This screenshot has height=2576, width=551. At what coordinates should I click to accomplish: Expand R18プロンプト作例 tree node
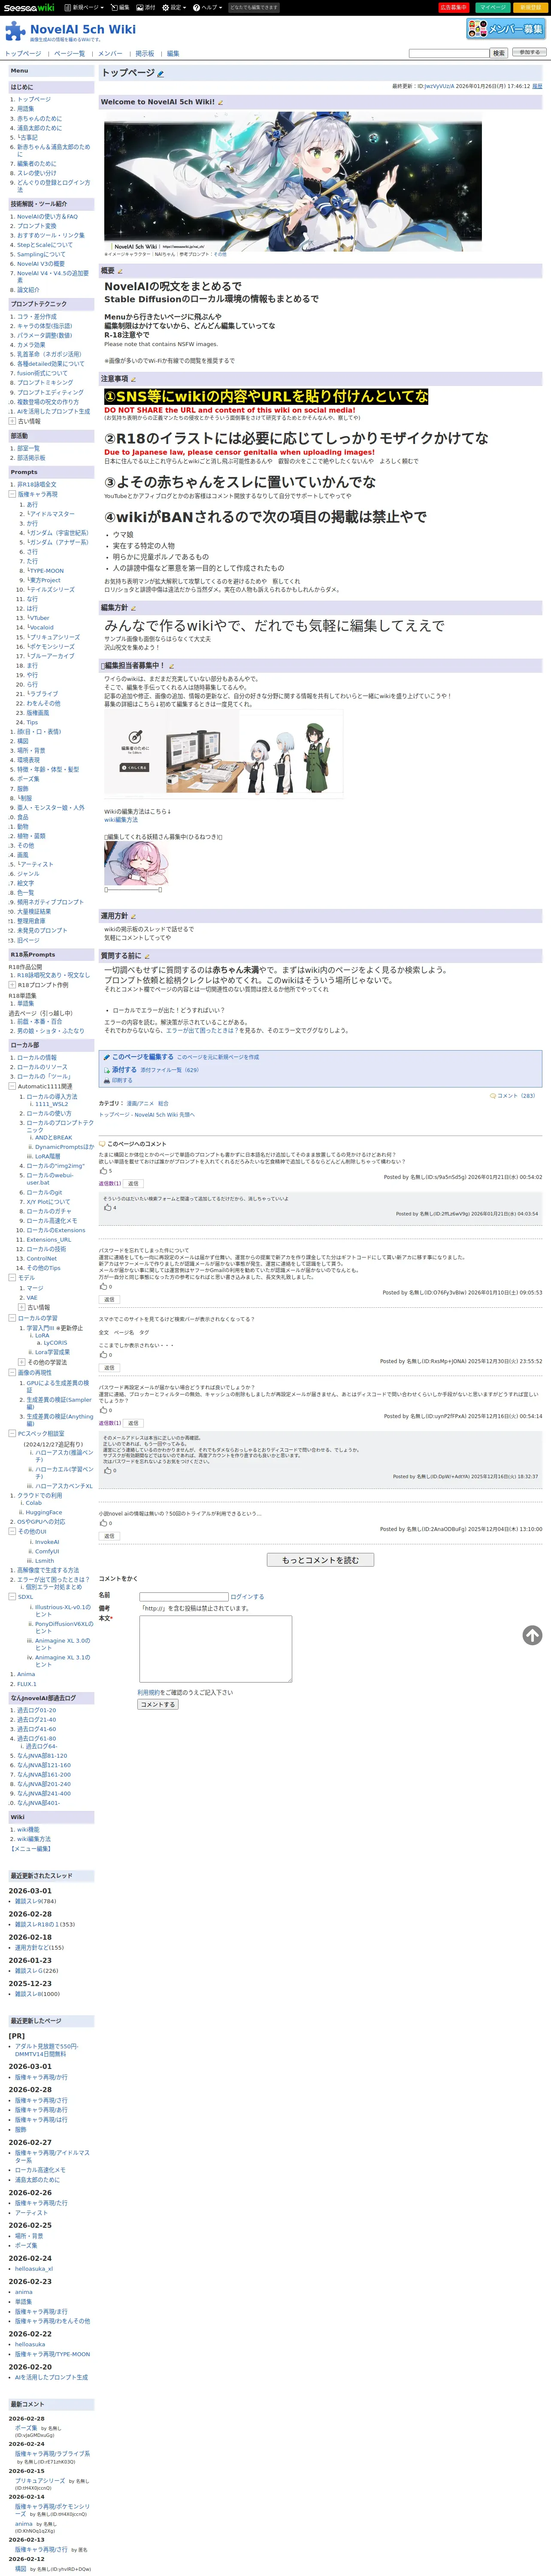pos(12,985)
